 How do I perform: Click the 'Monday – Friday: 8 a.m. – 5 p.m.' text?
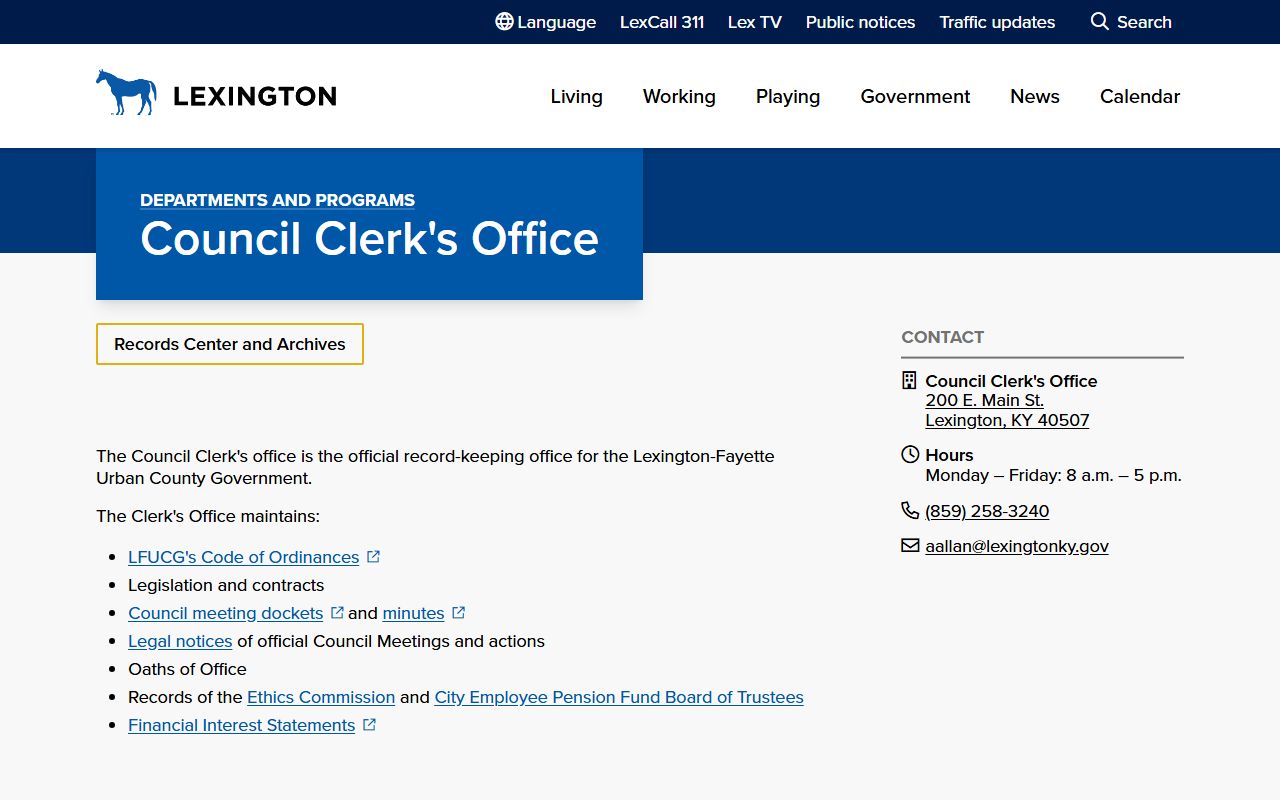coord(1054,475)
